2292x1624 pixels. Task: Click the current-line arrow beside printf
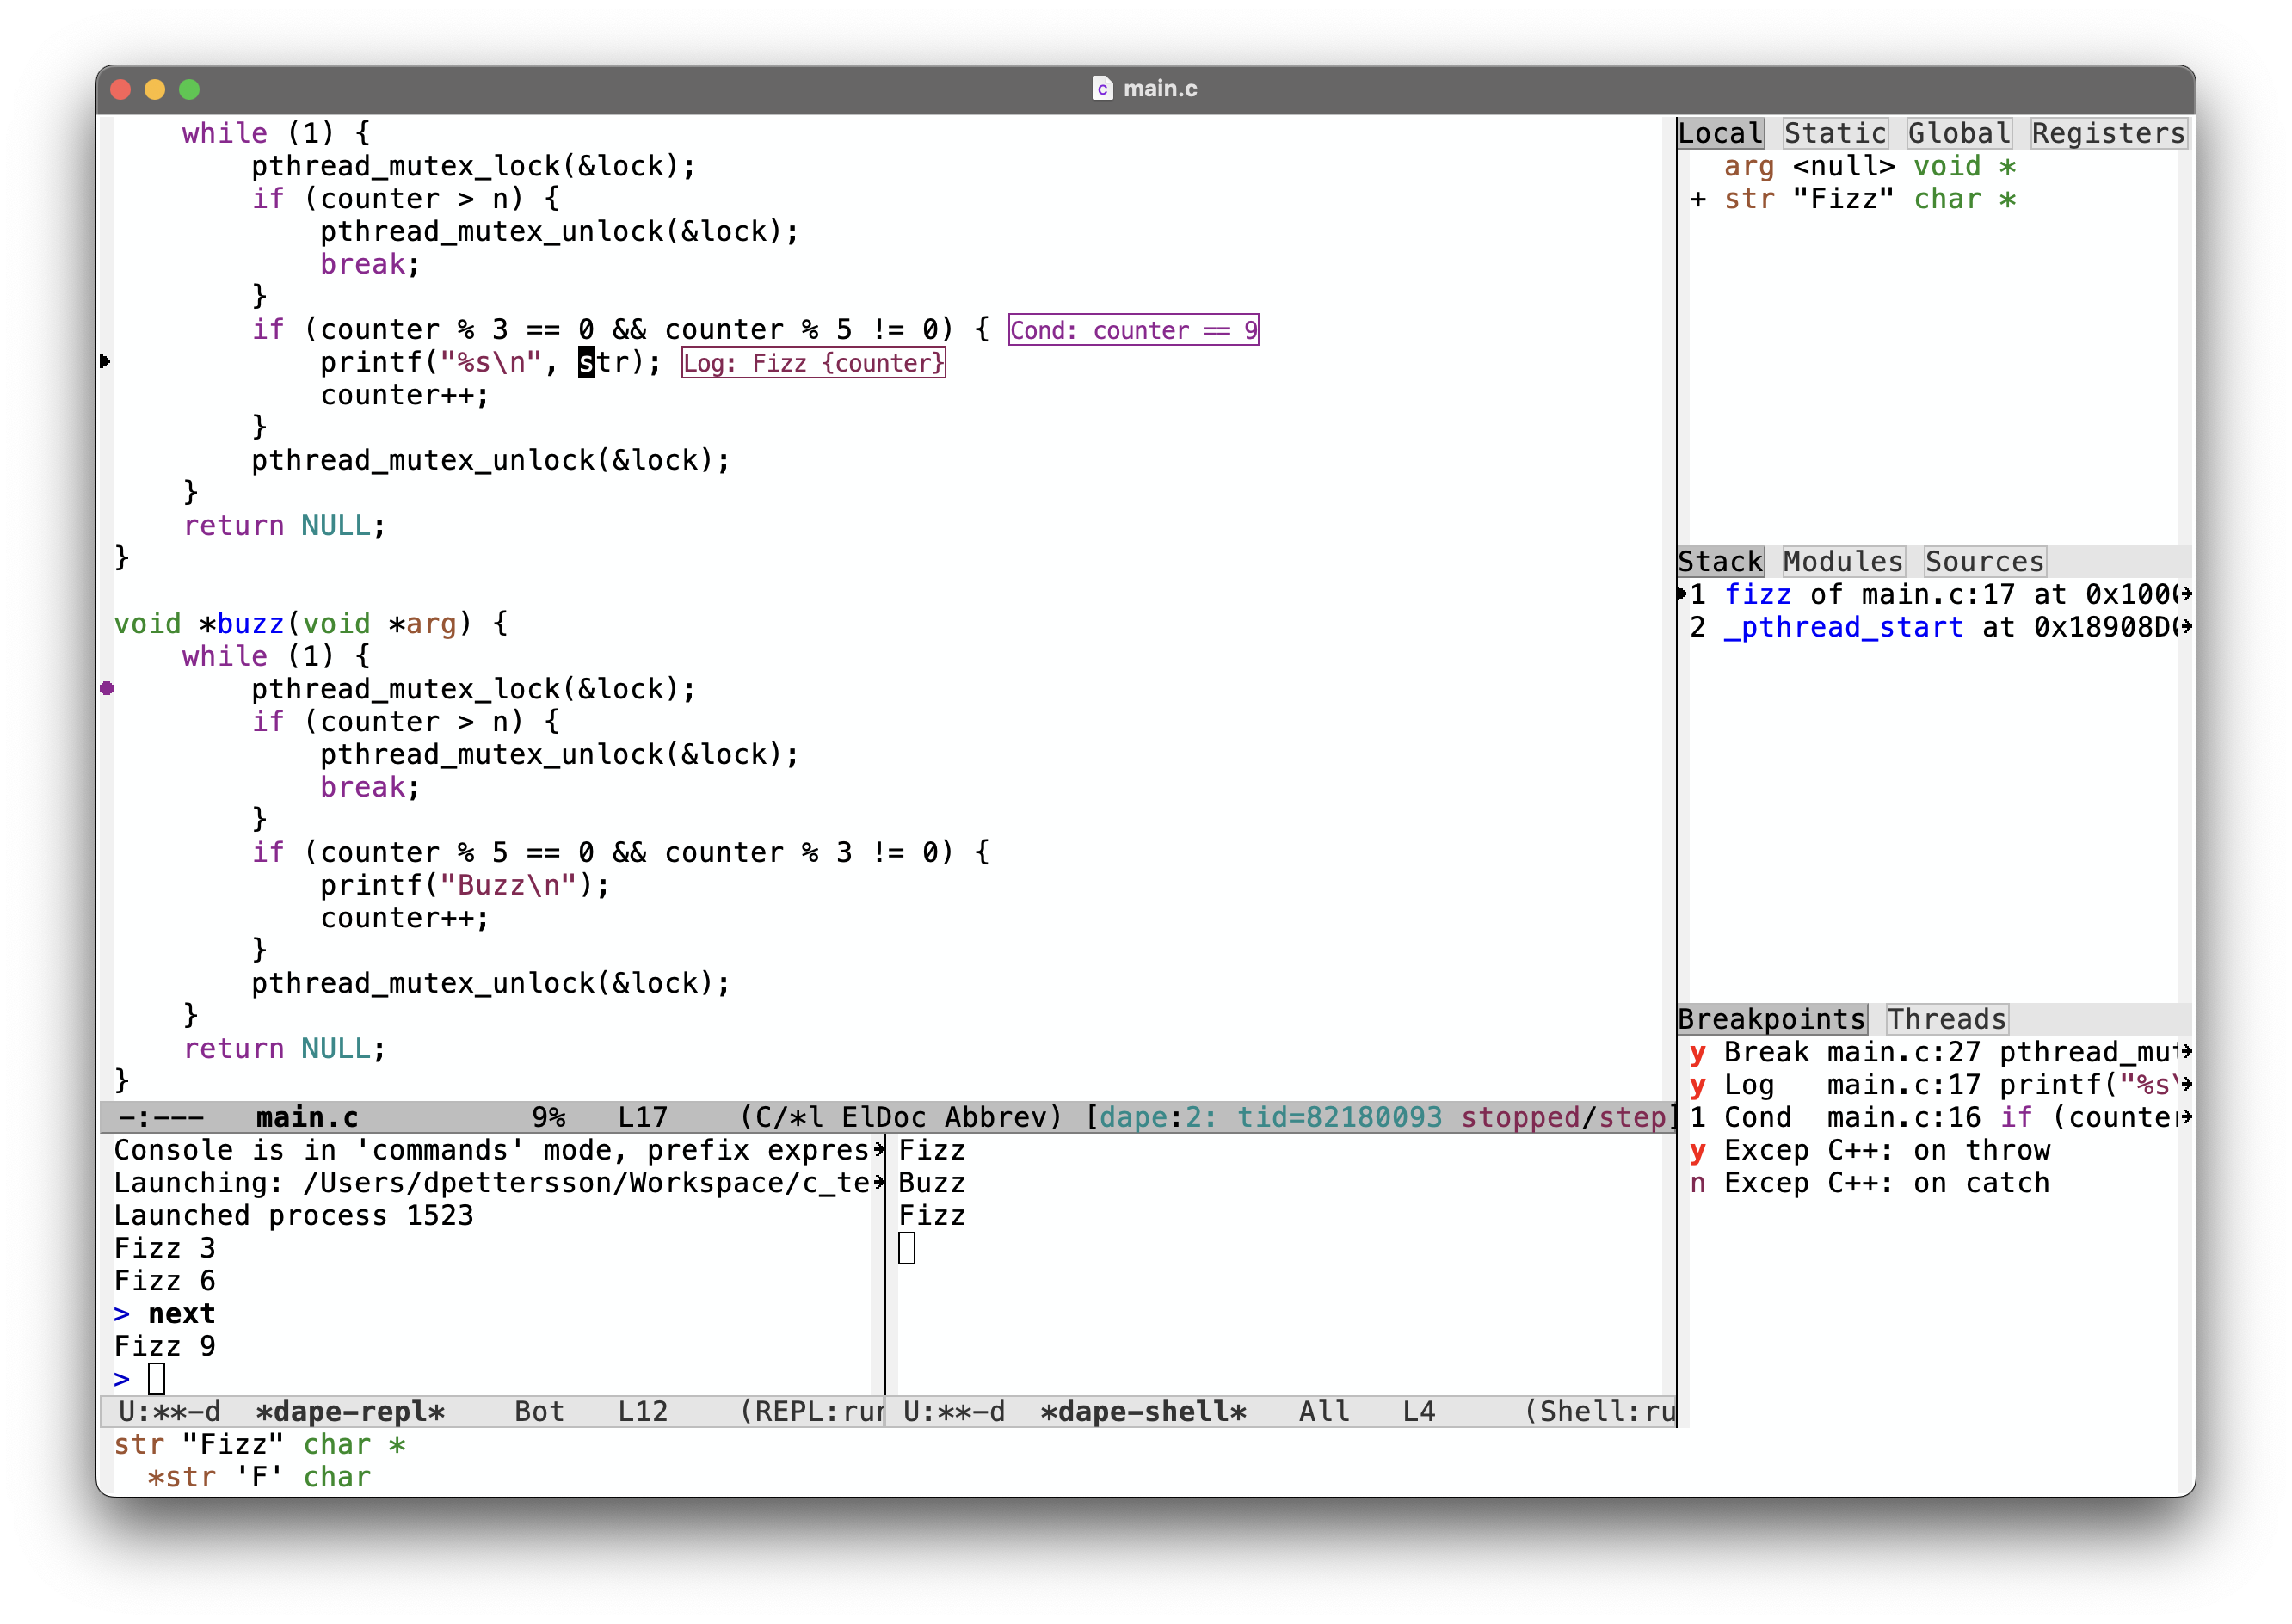point(105,361)
